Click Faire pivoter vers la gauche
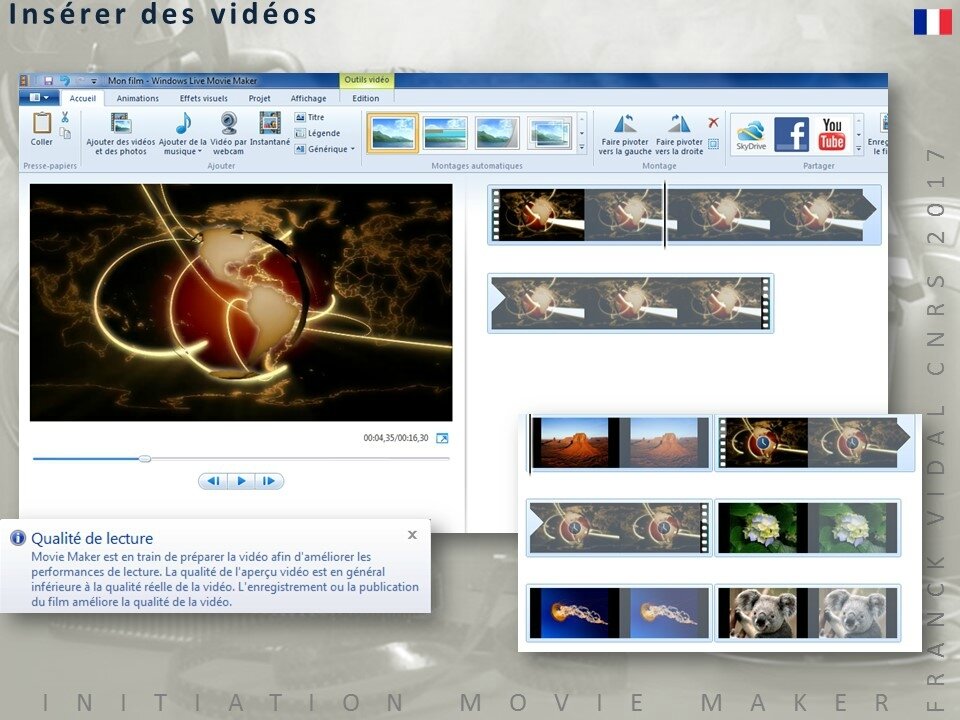Screen dimensions: 960x720 tap(624, 134)
